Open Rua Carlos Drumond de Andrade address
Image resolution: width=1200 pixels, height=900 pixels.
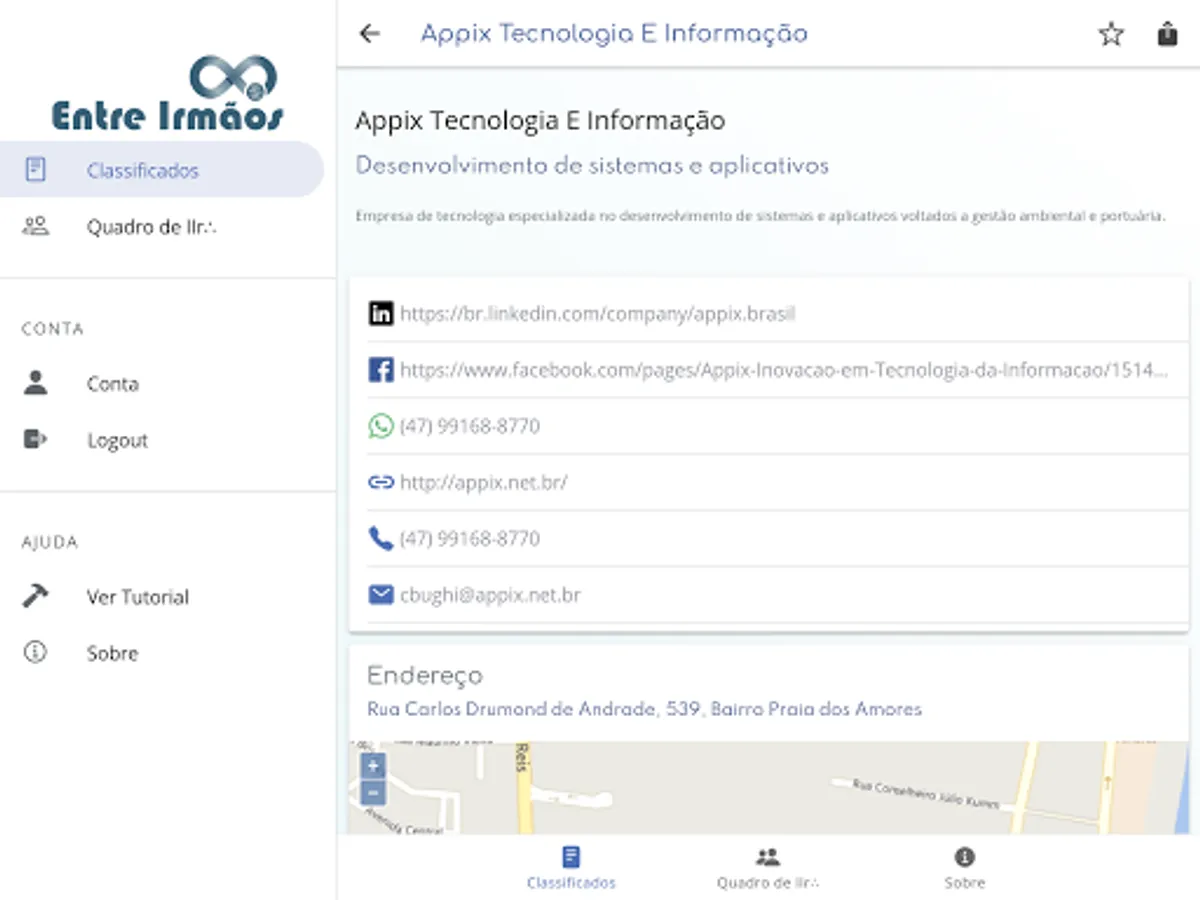click(645, 709)
